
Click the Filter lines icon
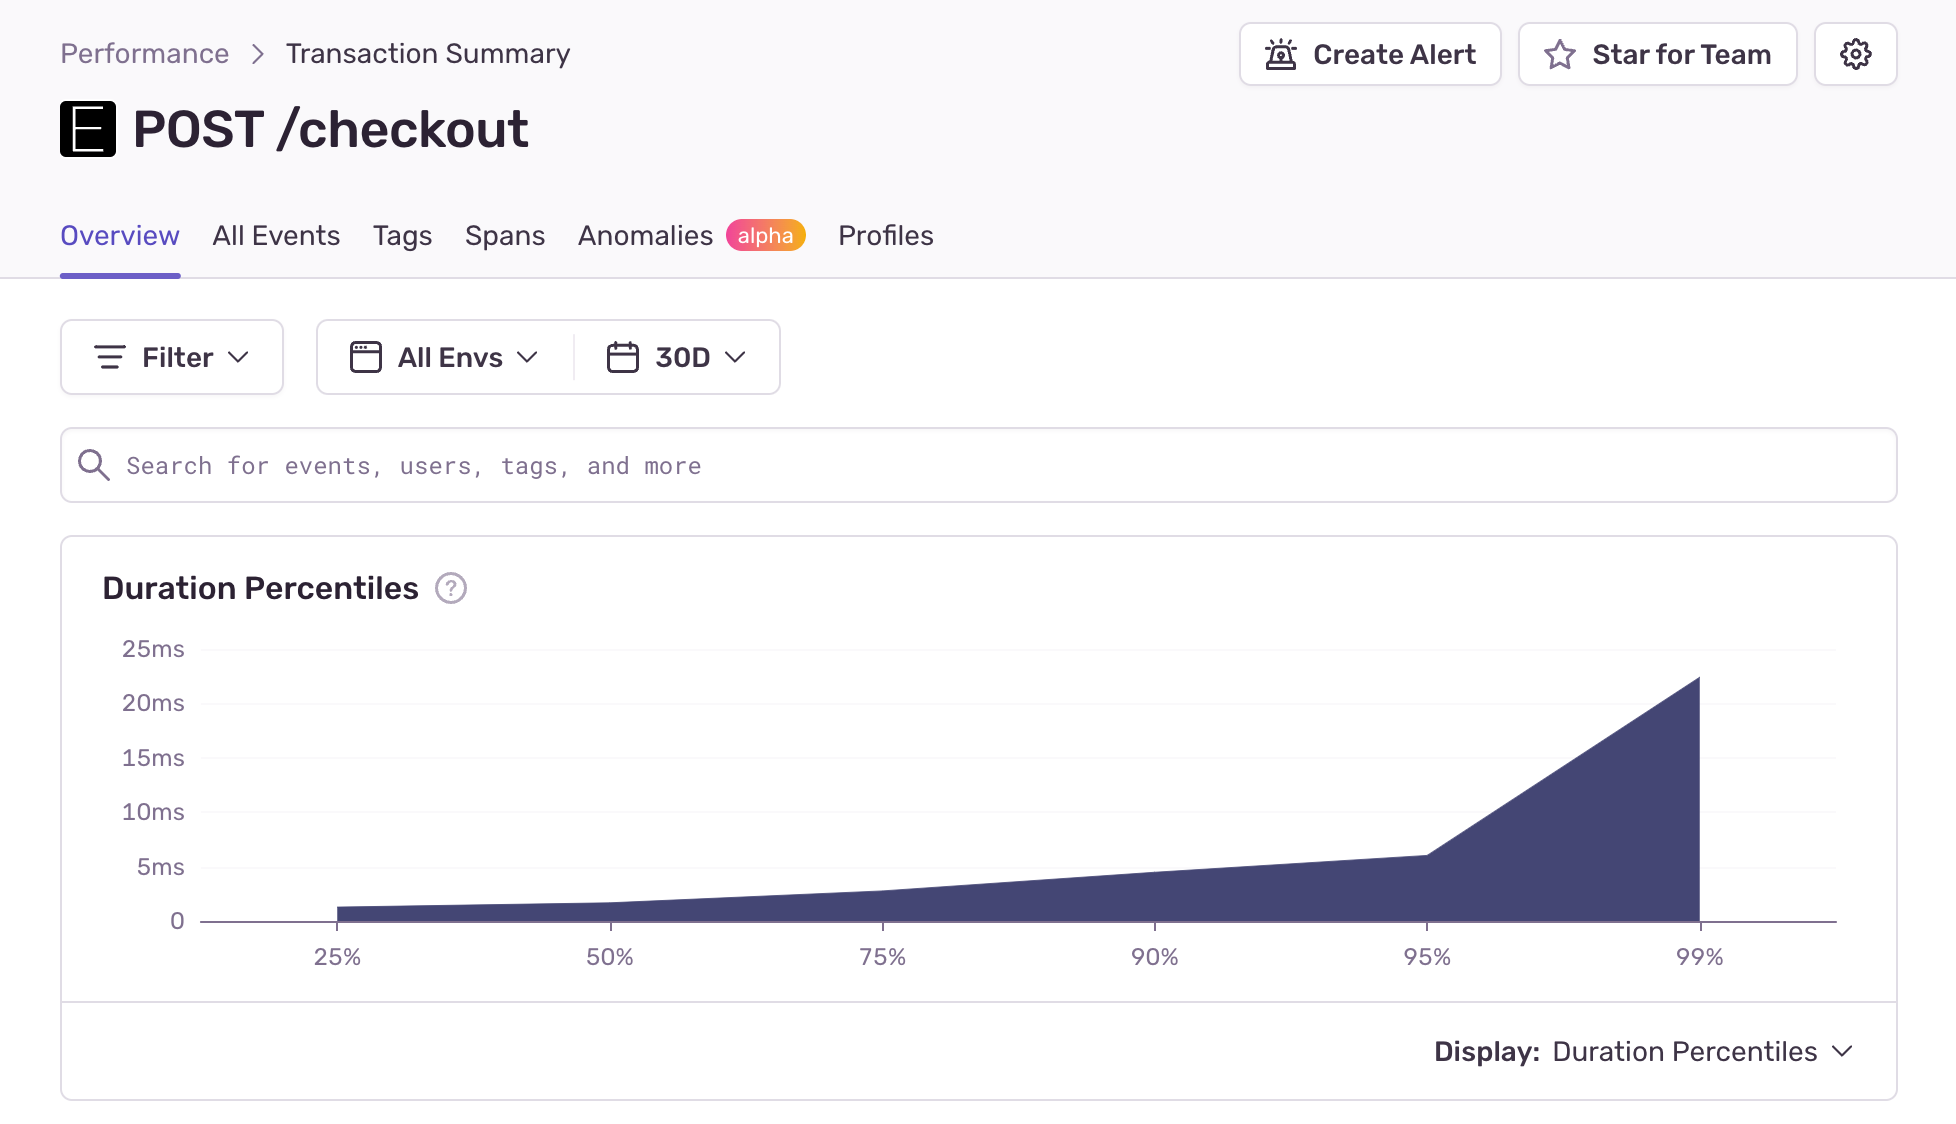point(109,357)
